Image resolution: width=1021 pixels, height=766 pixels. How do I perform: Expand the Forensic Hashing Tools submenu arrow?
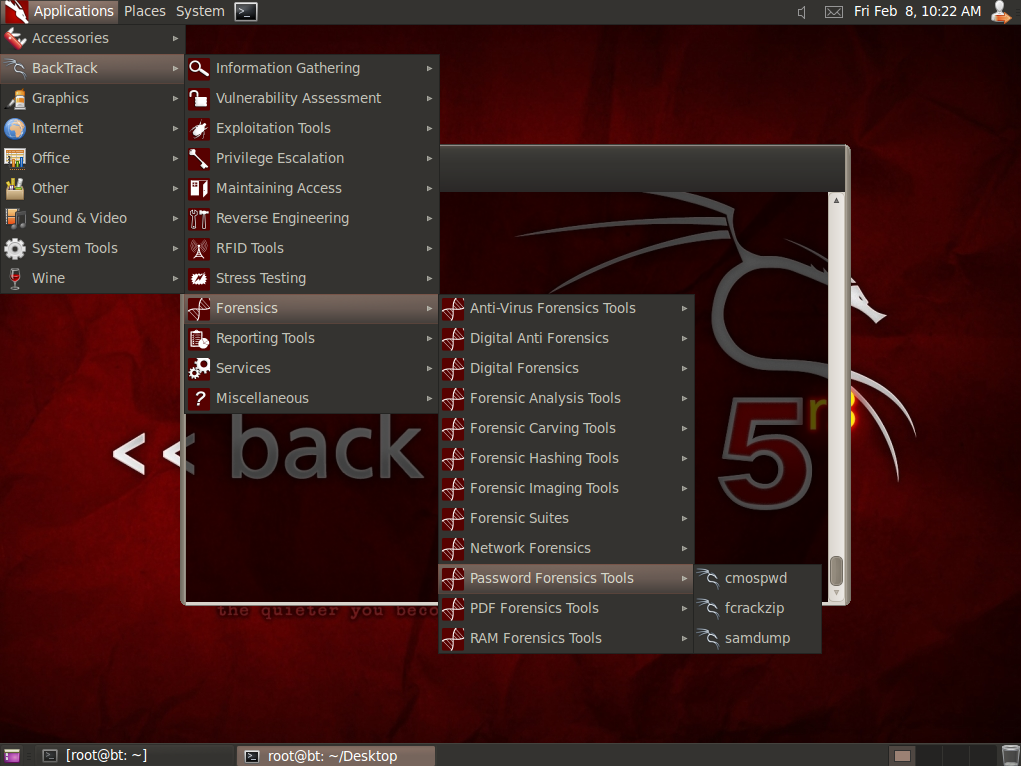point(684,458)
